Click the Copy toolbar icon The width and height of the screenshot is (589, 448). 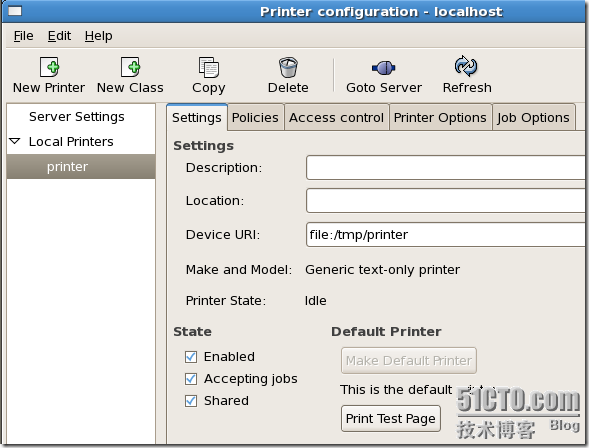click(x=208, y=67)
